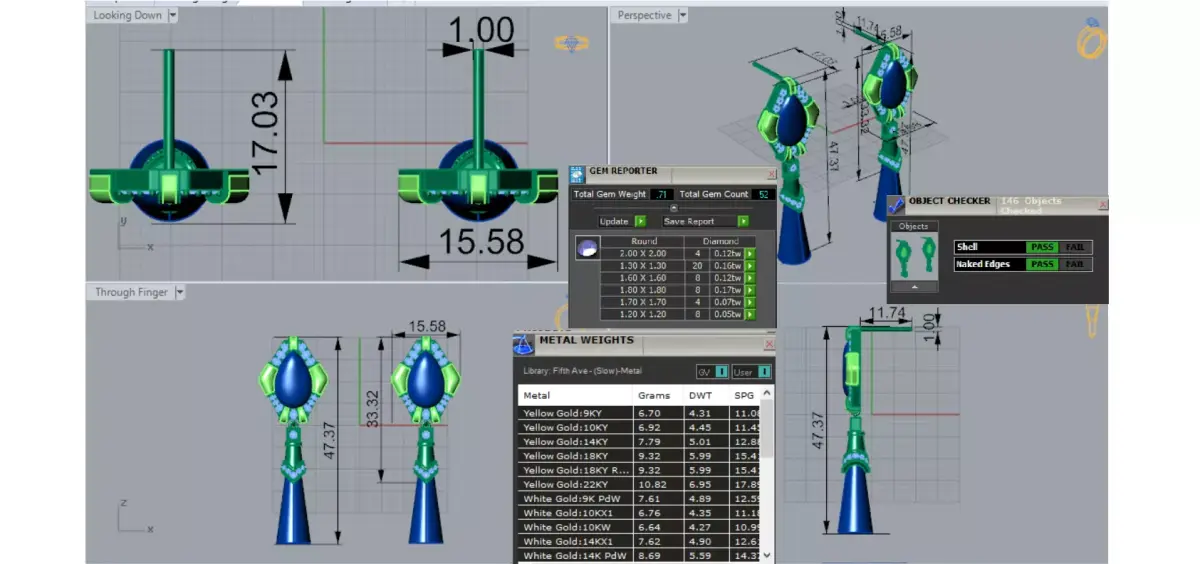1200x564 pixels.
Task: Select the White Gold:14KX1 row
Action: coord(640,541)
